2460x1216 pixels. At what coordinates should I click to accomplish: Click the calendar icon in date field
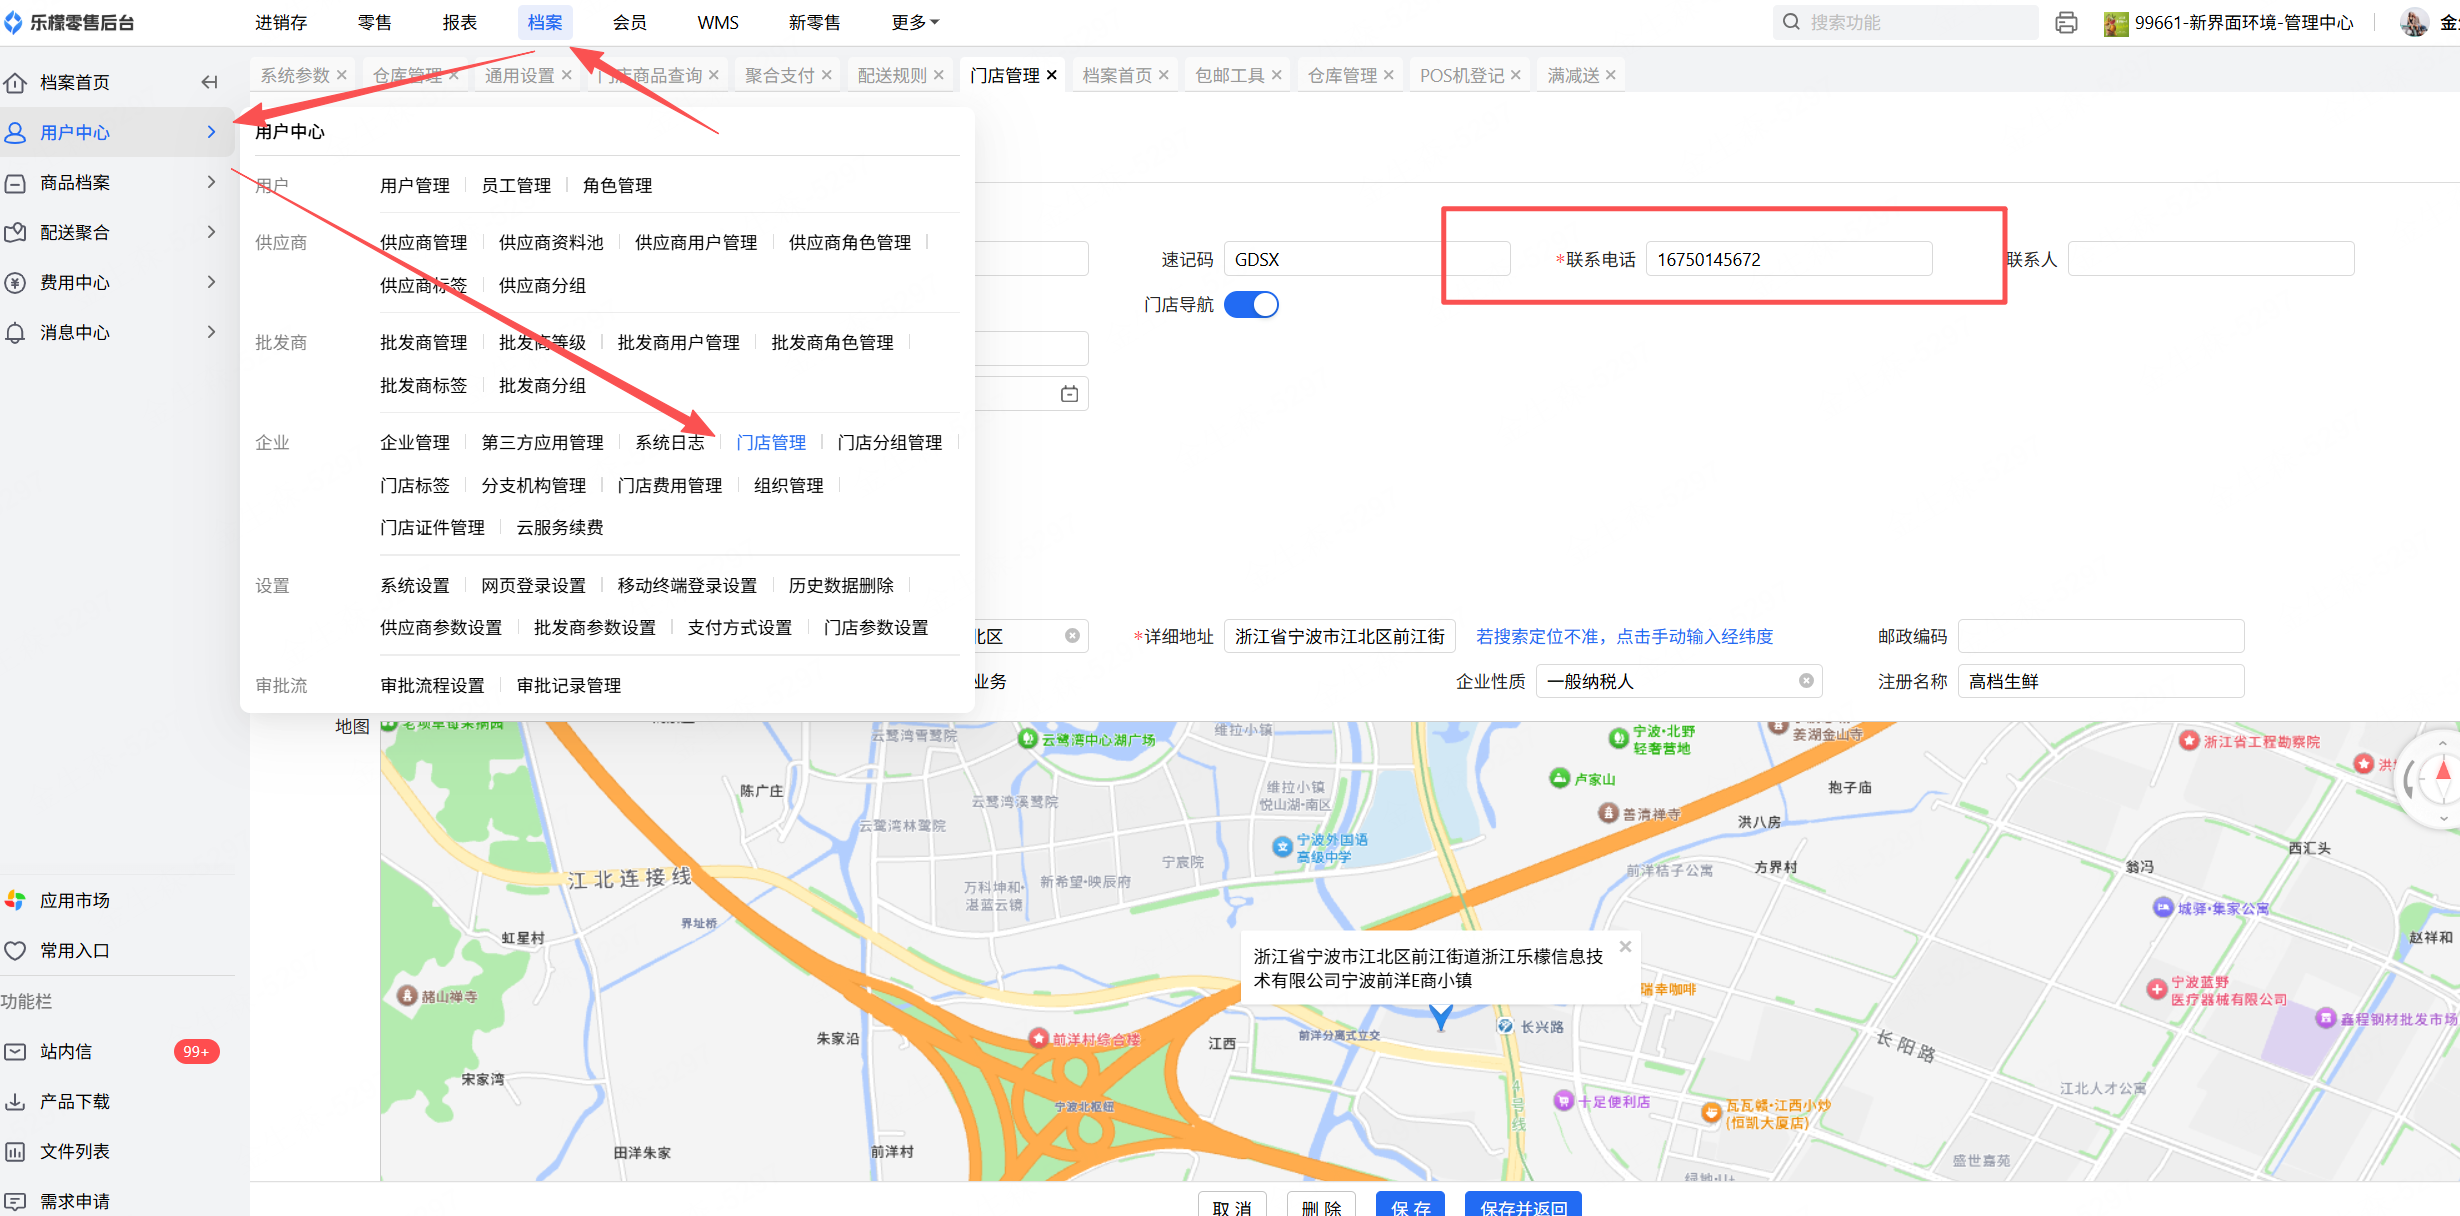click(x=1069, y=394)
